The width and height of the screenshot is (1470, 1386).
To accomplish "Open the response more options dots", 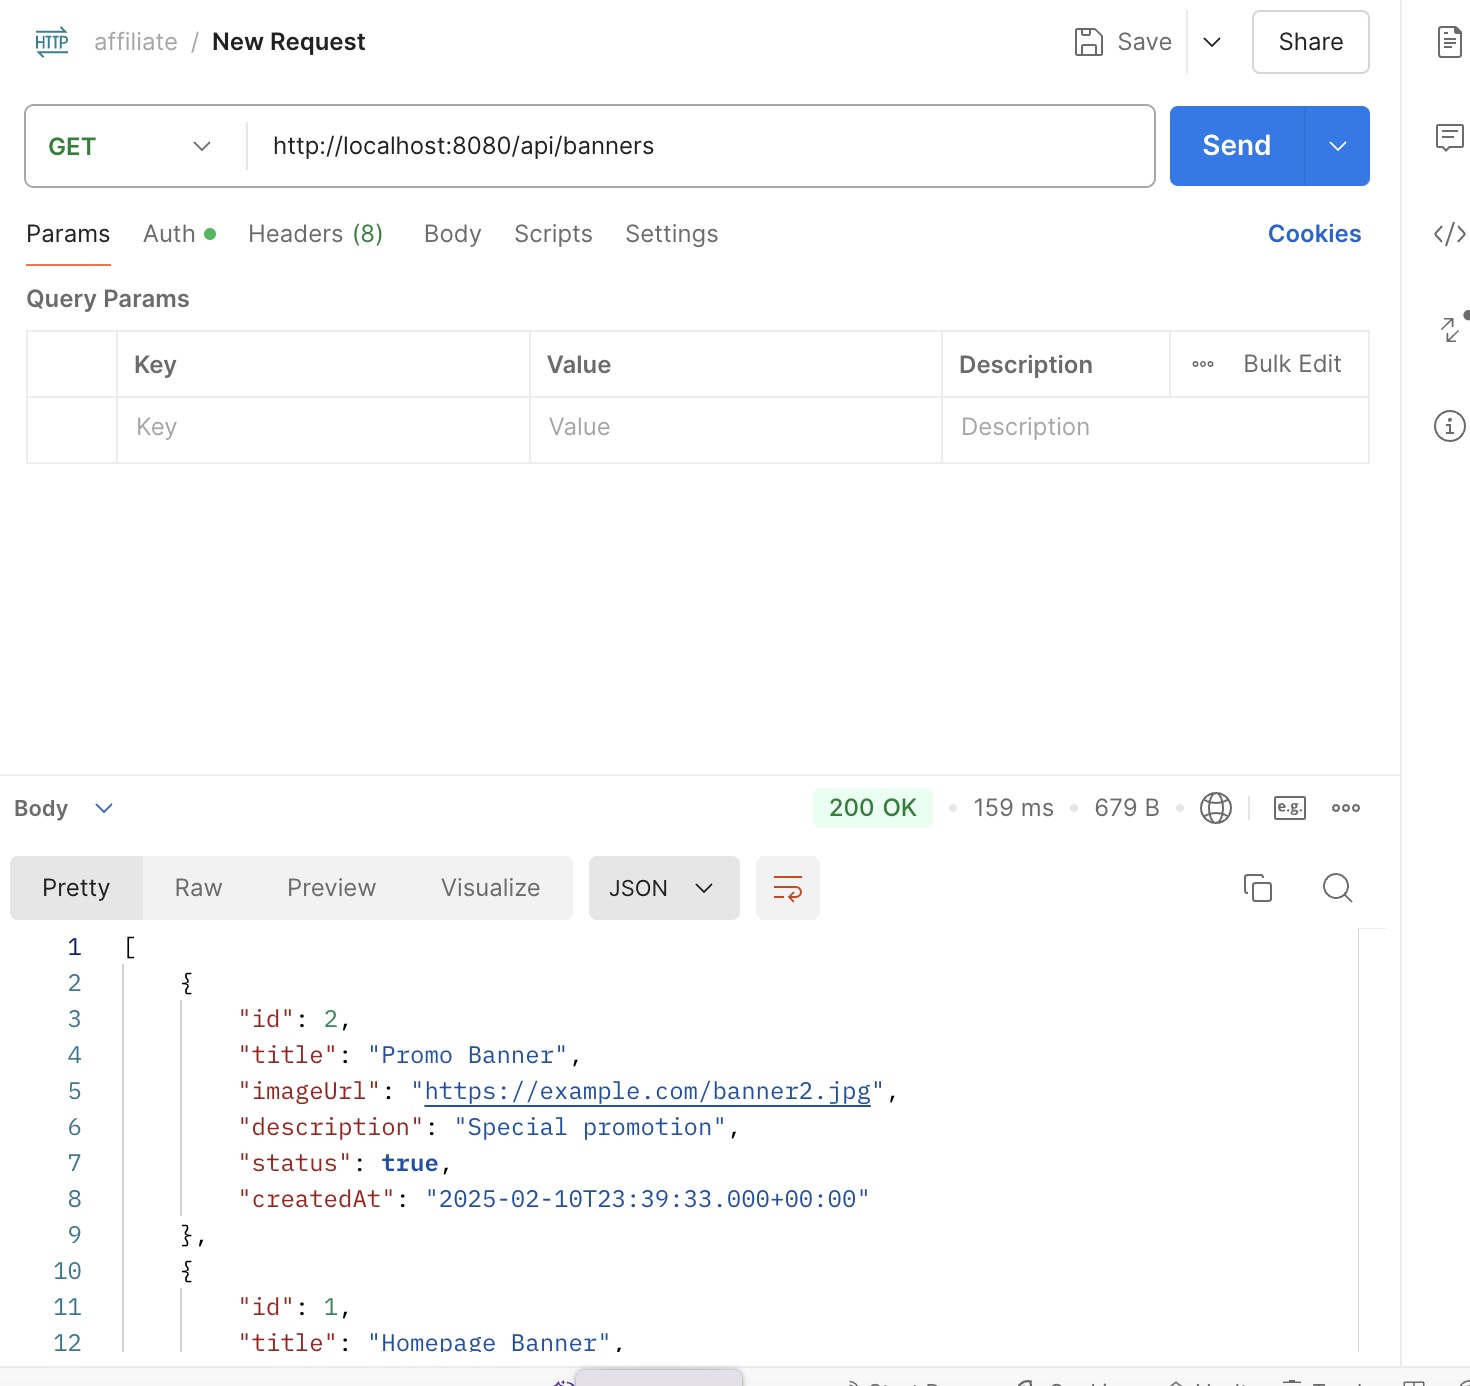I will [x=1346, y=808].
